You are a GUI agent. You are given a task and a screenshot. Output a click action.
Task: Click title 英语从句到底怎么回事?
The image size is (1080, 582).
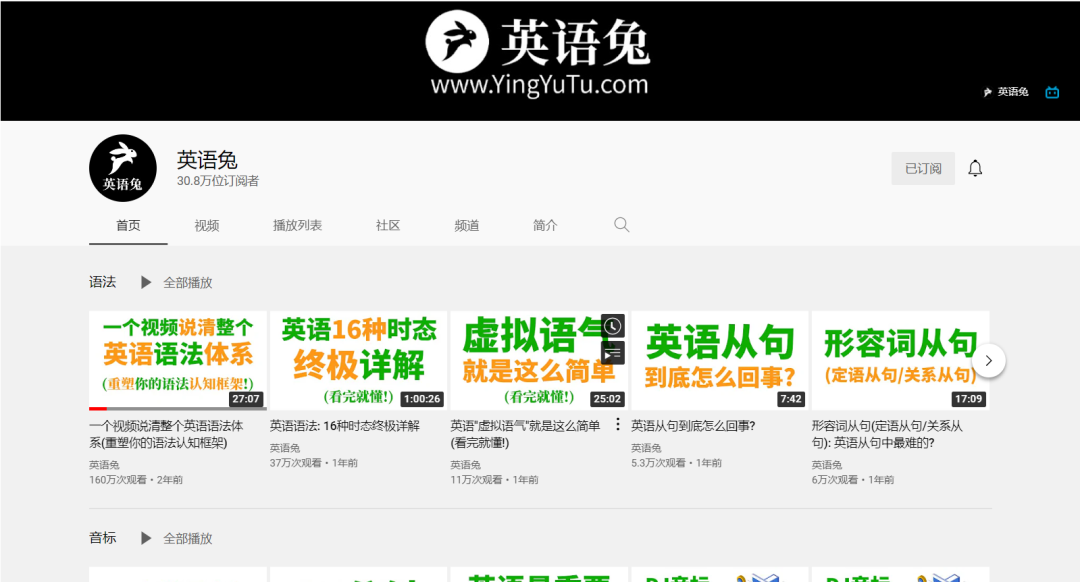click(x=693, y=426)
